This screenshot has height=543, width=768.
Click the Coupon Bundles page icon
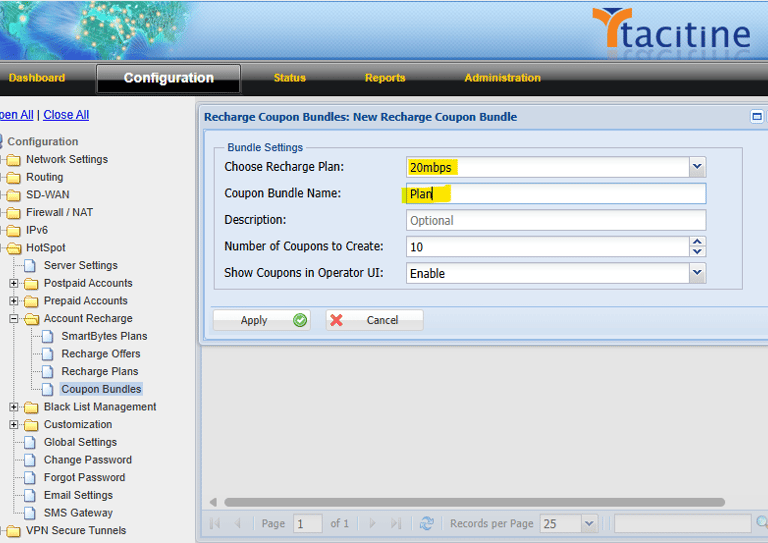[x=48, y=389]
